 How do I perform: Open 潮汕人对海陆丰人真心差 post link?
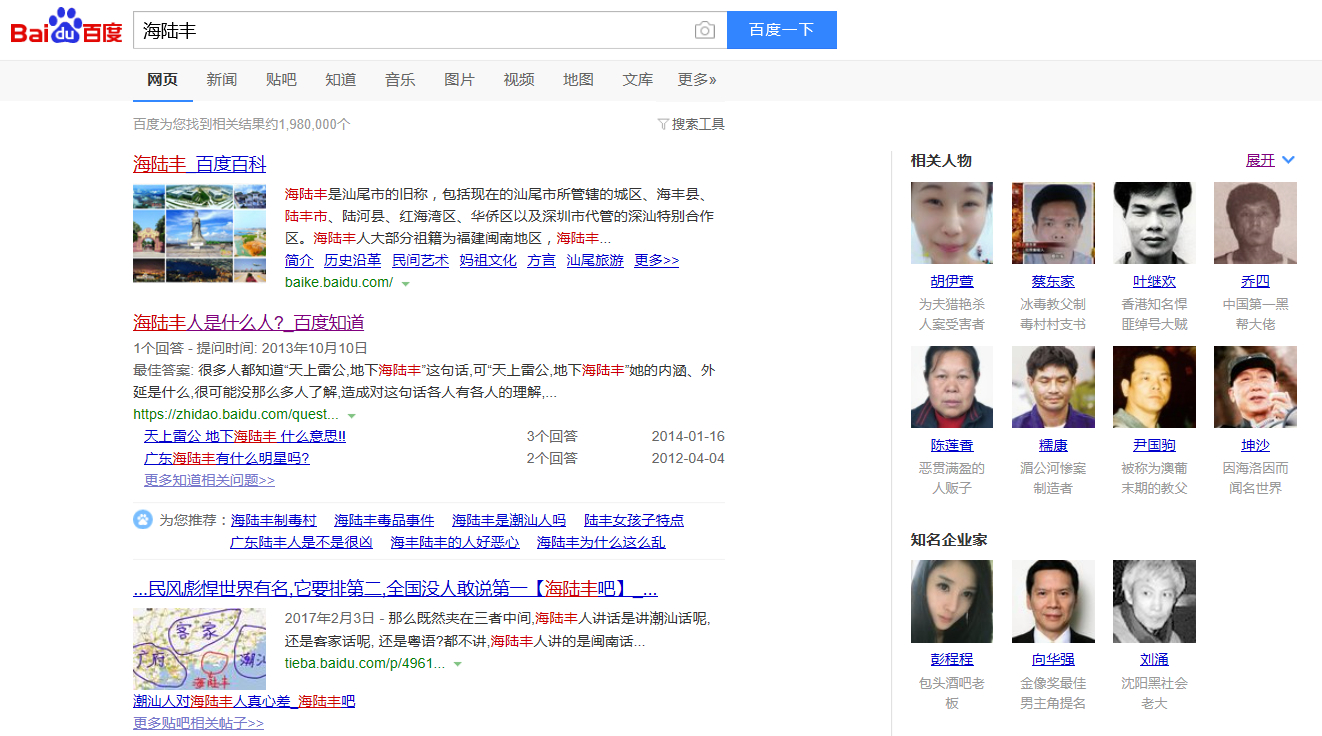(x=244, y=701)
